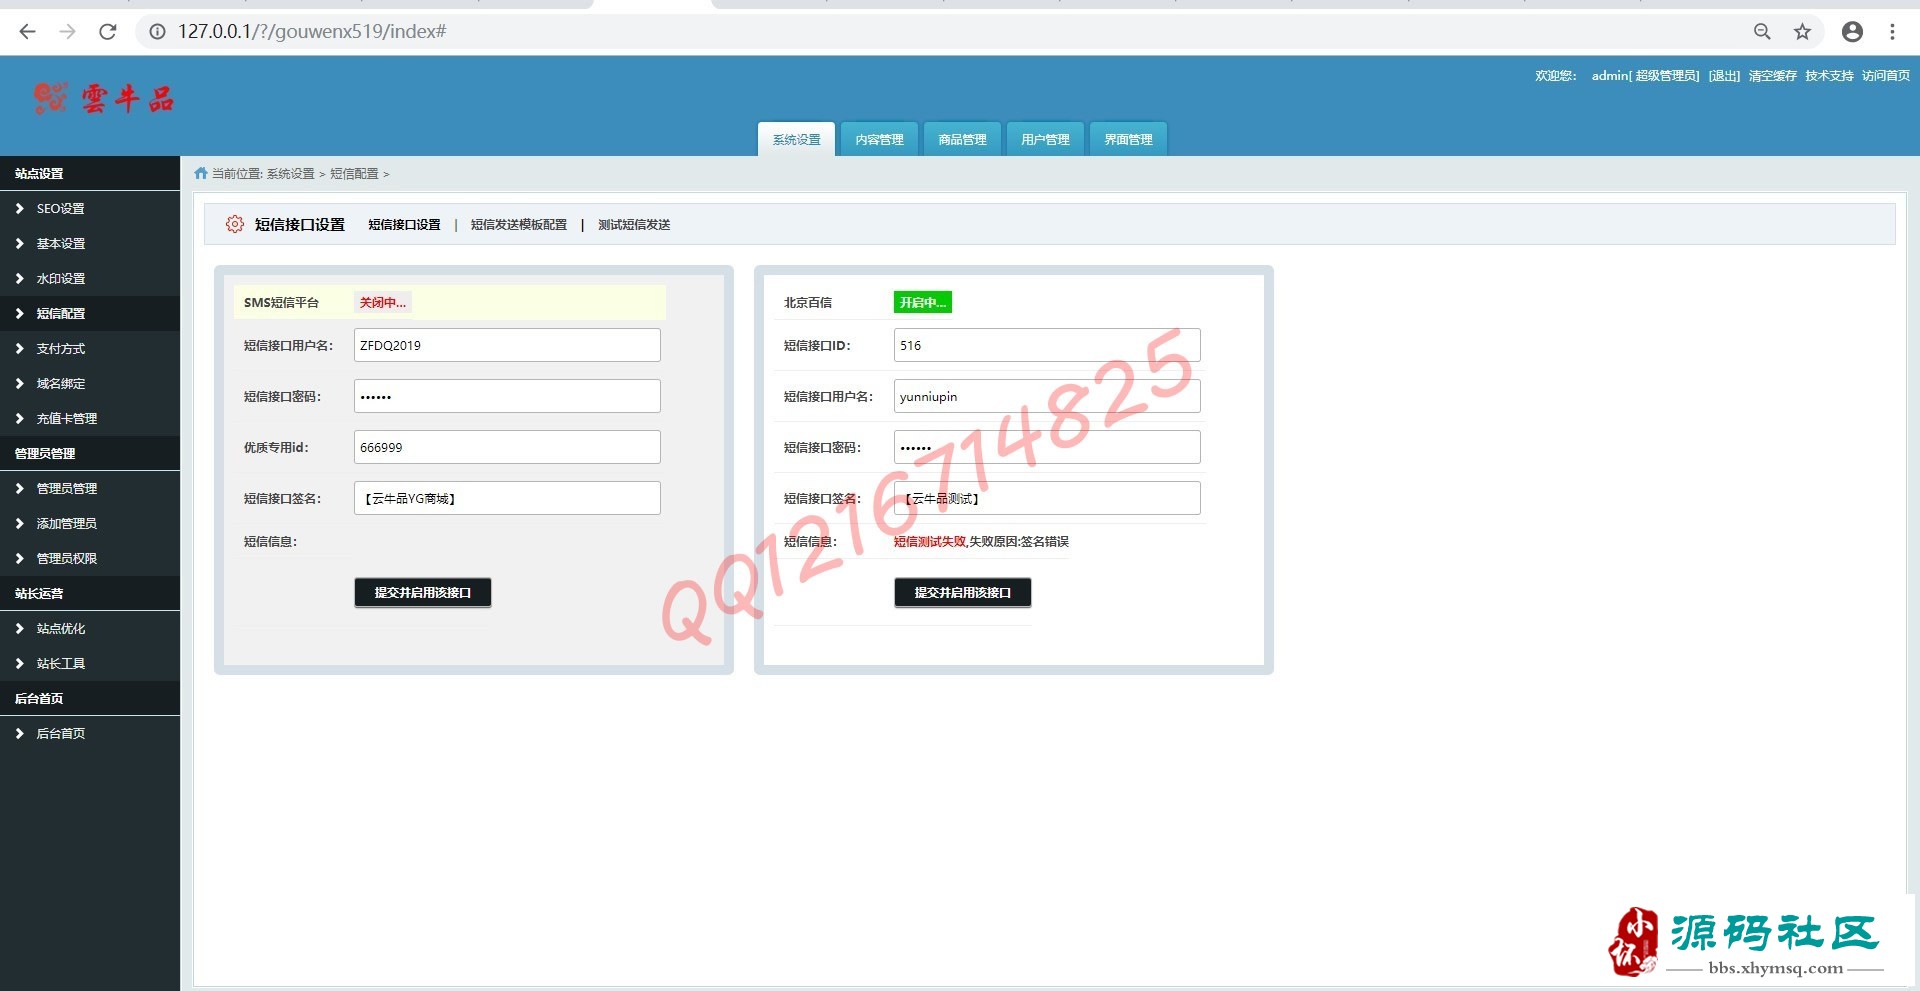Click the 站点设置 sidebar section header
This screenshot has height=991, width=1920.
click(x=90, y=173)
